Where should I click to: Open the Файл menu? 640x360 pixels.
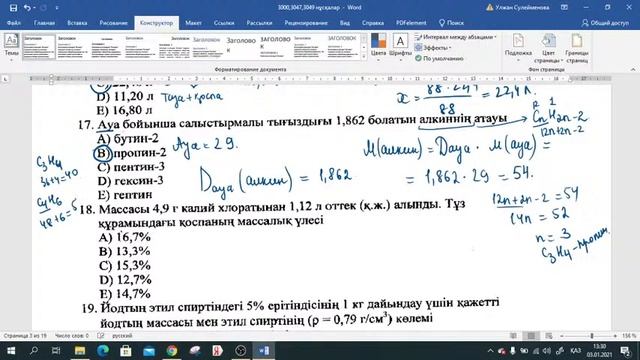click(13, 23)
